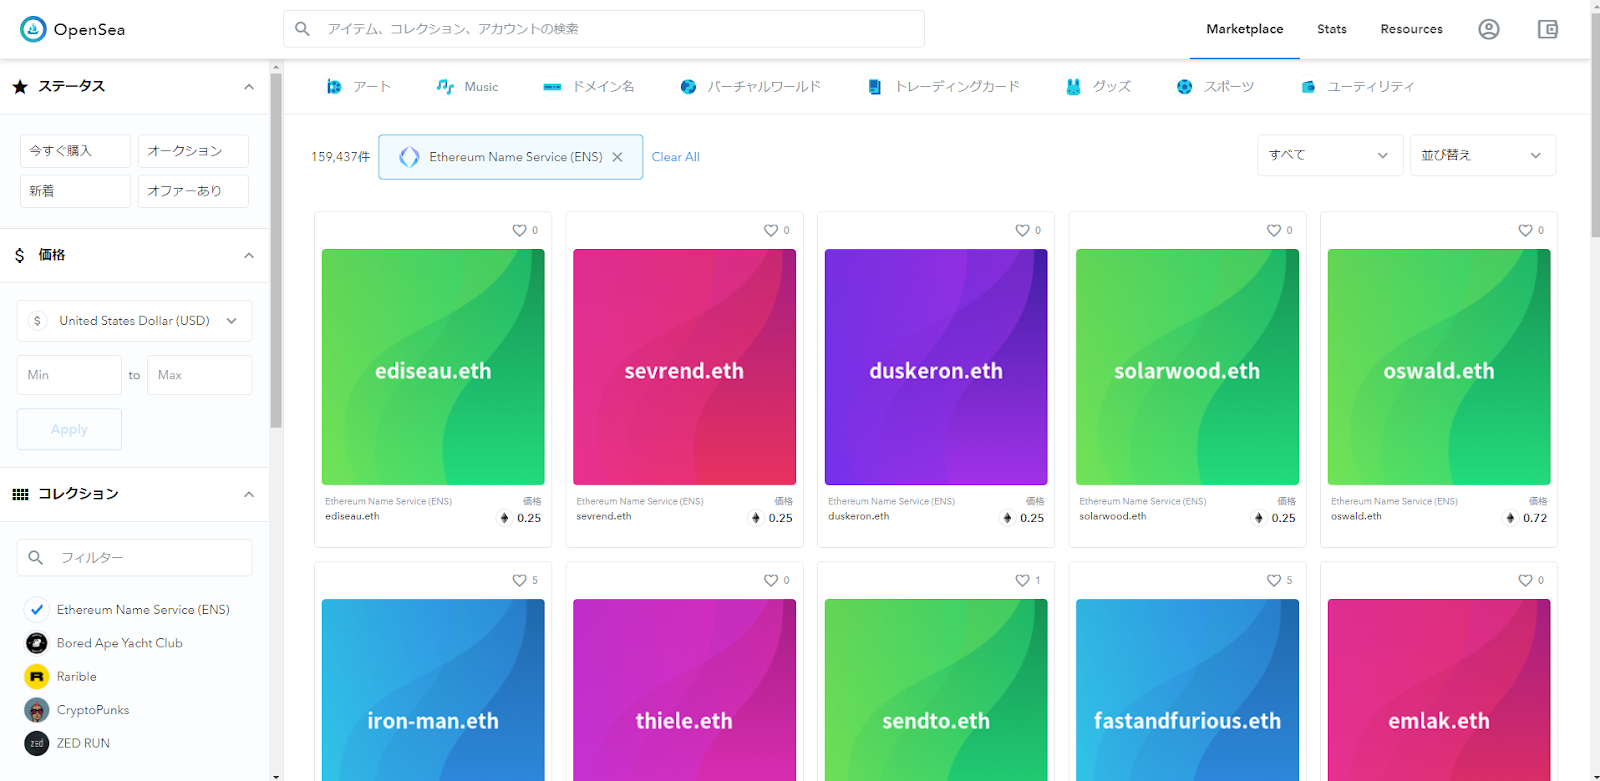Open the すべて filter dropdown
The image size is (1600, 781).
1329,155
